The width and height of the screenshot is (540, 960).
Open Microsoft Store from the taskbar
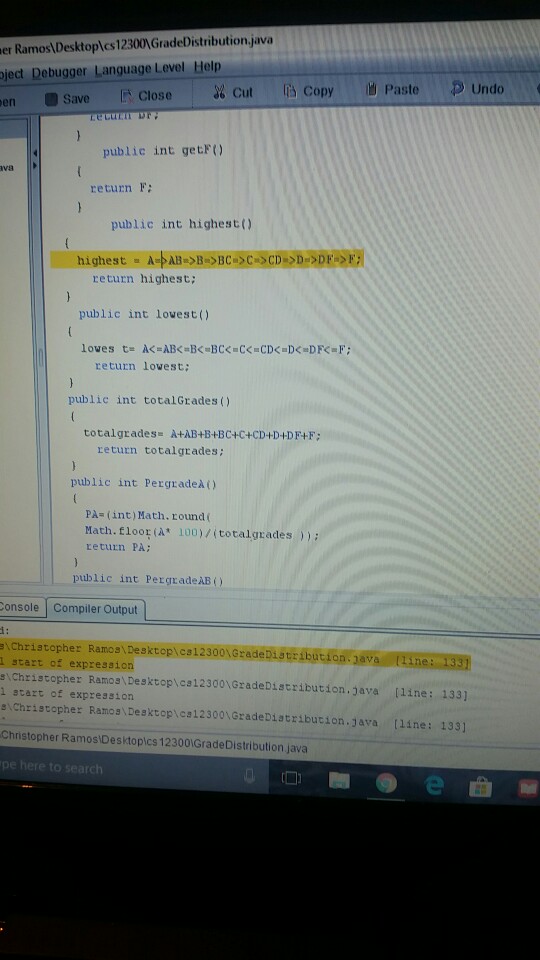click(481, 787)
